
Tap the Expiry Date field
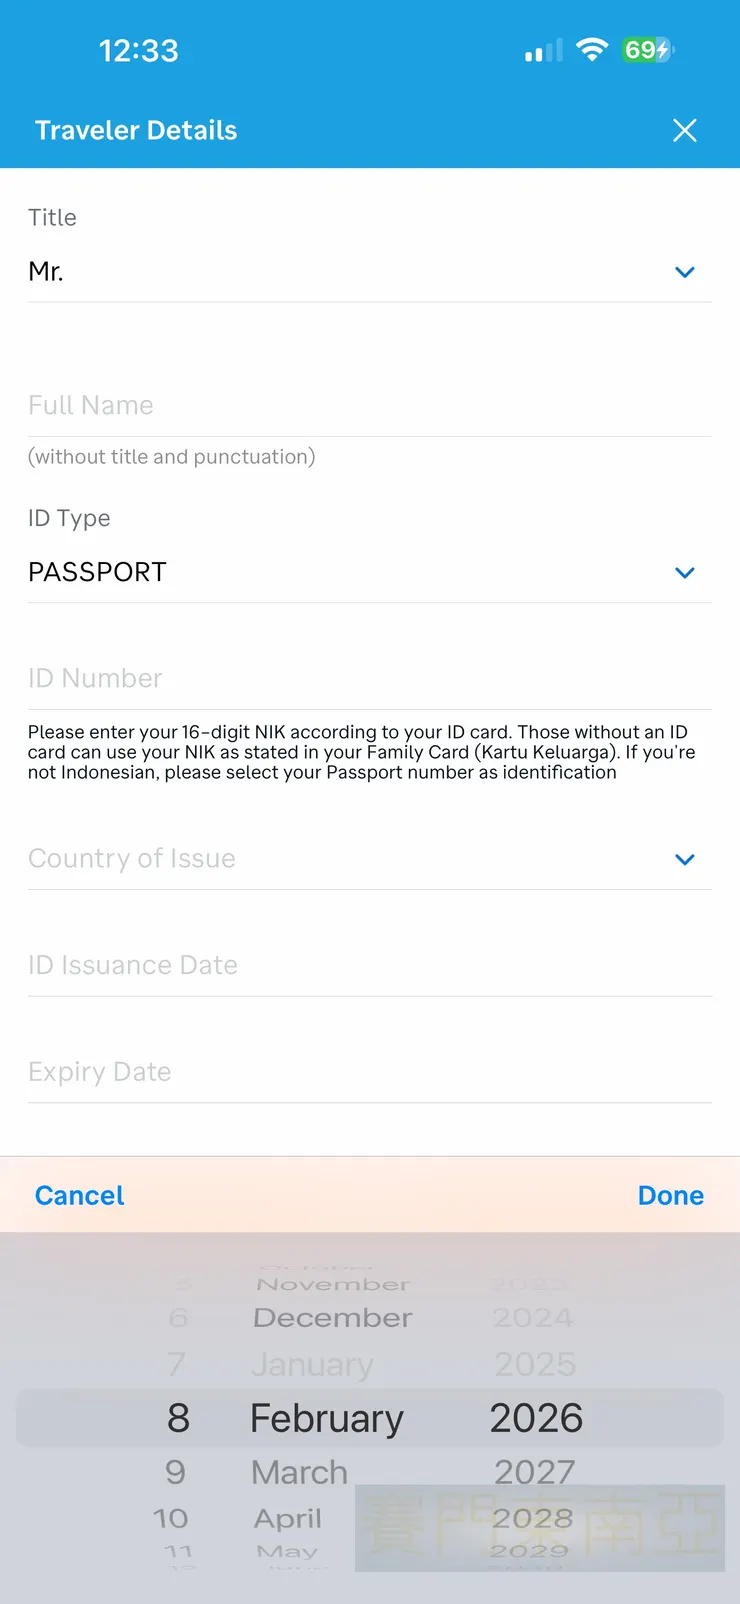[x=369, y=1072]
